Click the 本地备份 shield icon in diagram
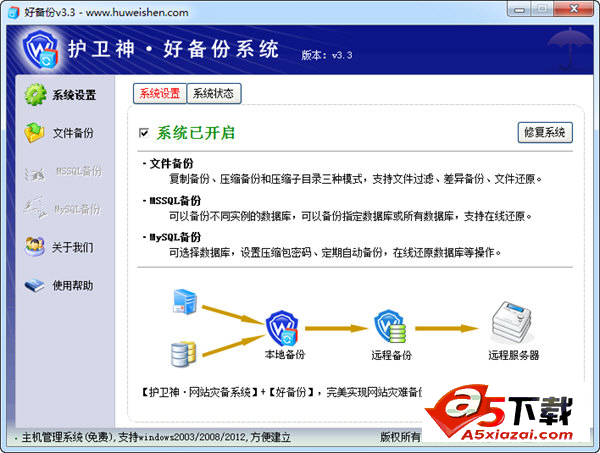The width and height of the screenshot is (600, 453). [x=282, y=328]
